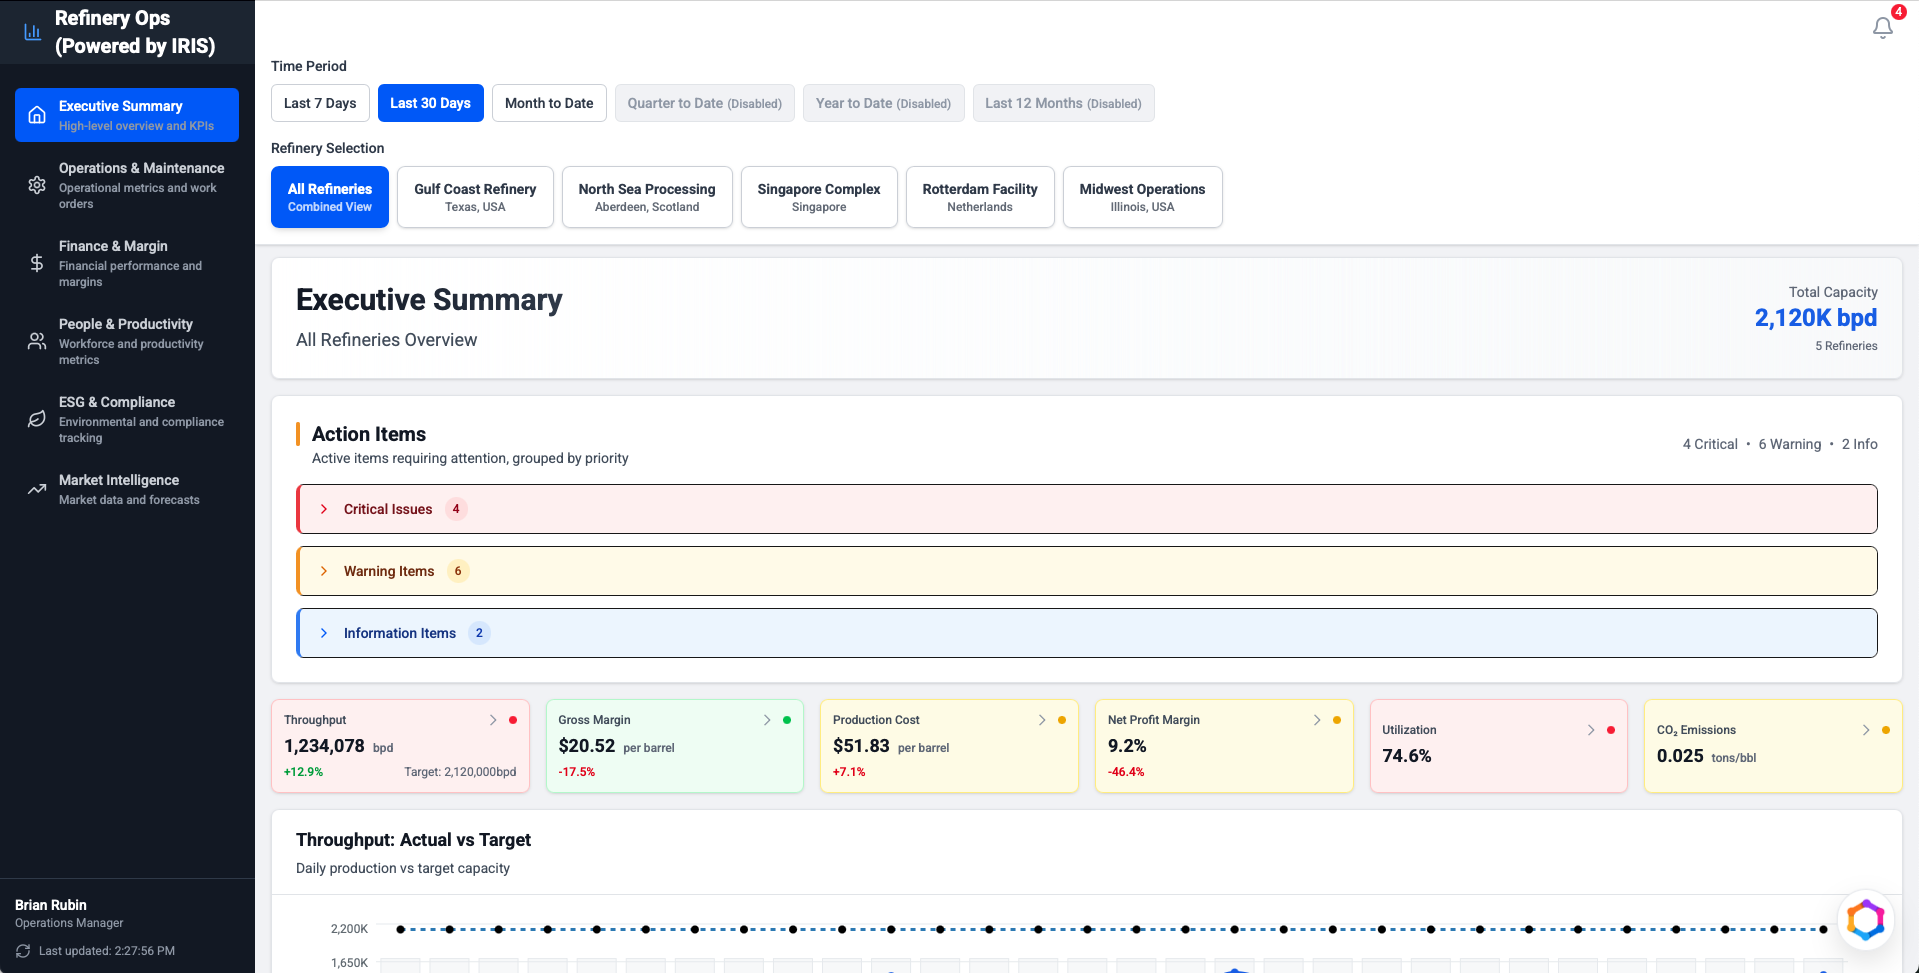The height and width of the screenshot is (973, 1919).
Task: Click the gear icon for Operations & Maintenance
Action: 37,185
